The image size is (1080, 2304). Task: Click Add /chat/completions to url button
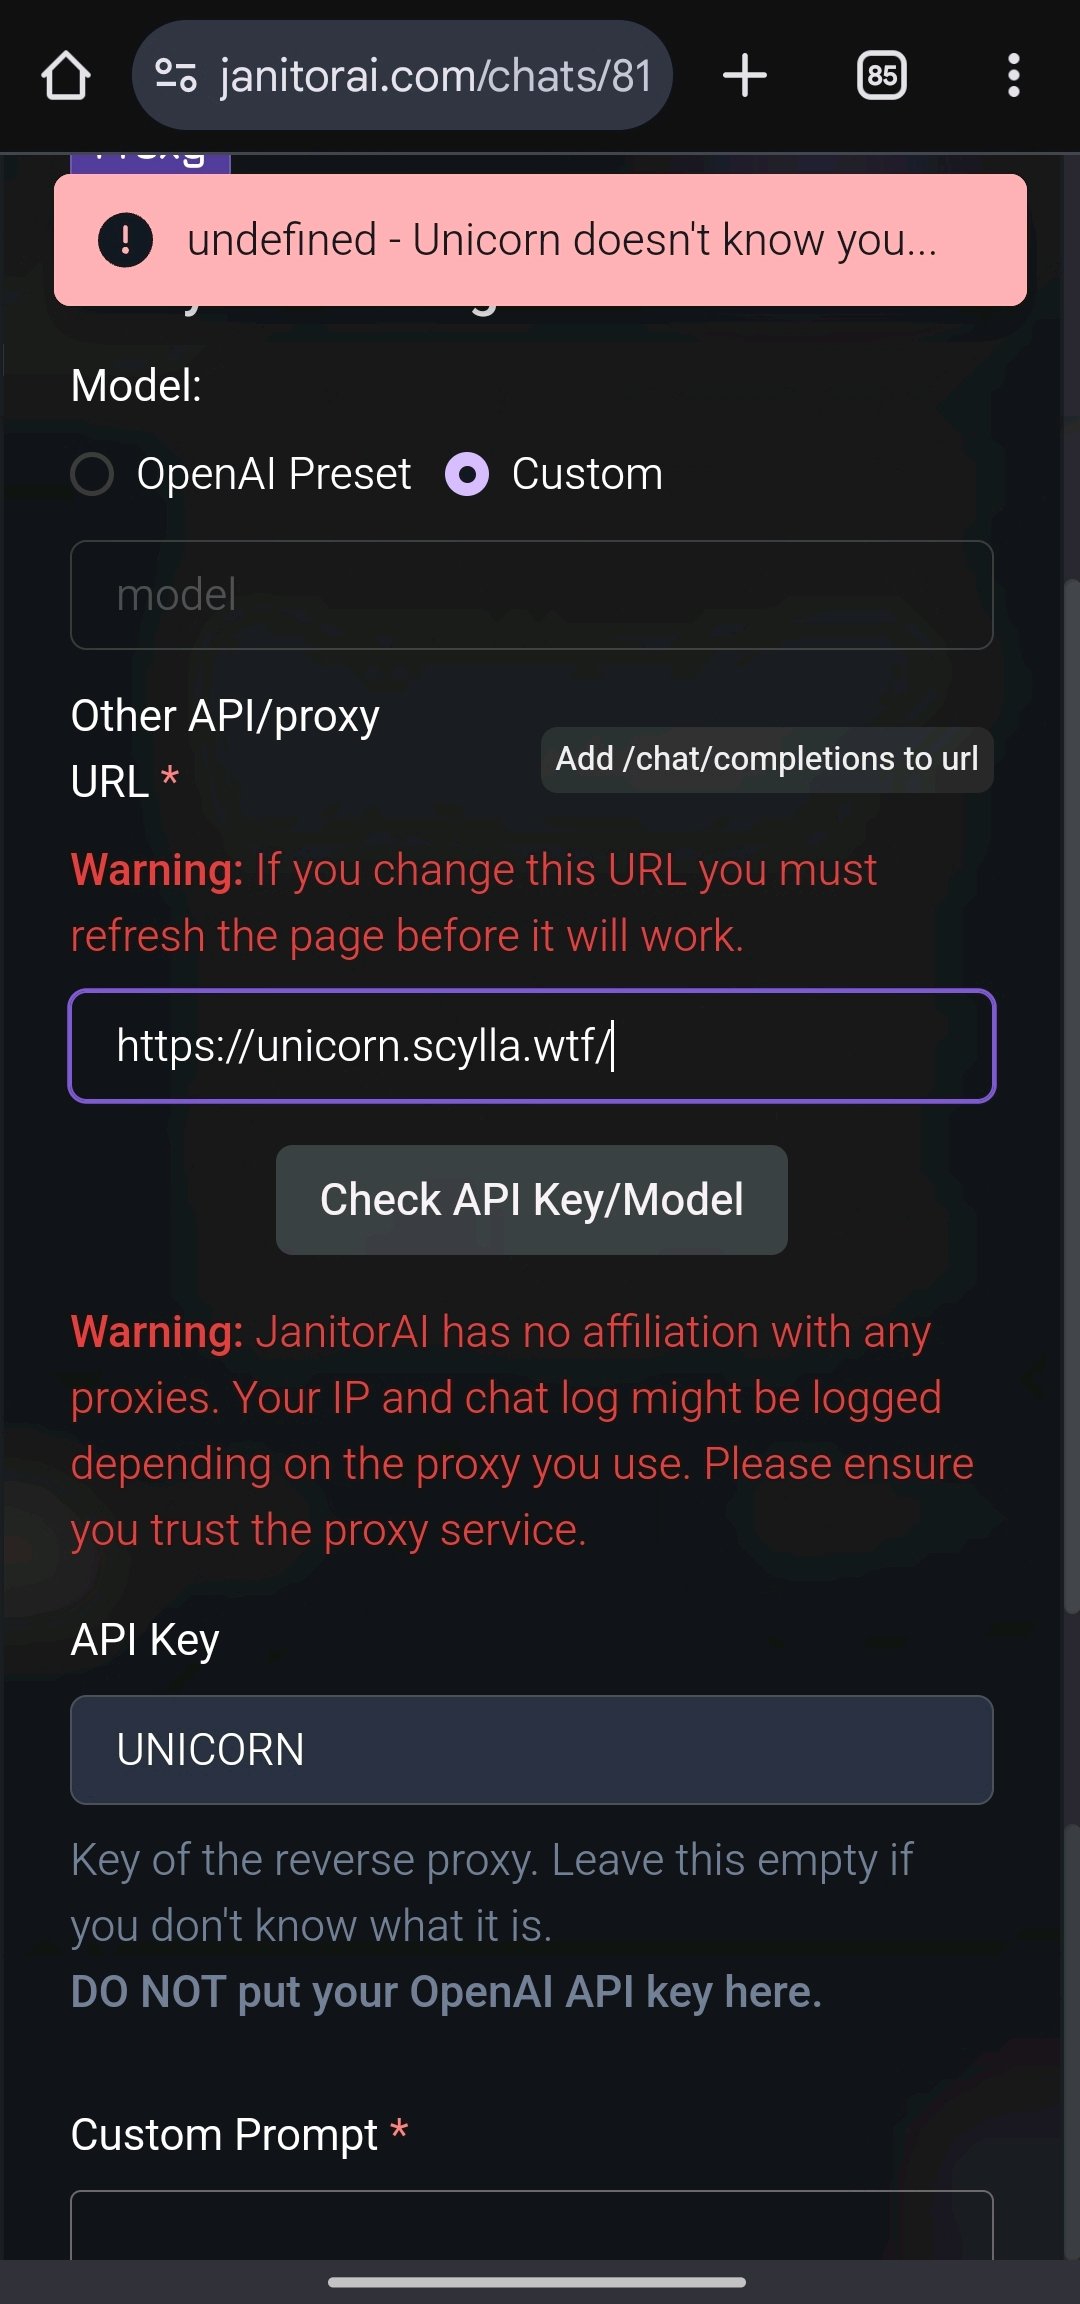click(767, 759)
